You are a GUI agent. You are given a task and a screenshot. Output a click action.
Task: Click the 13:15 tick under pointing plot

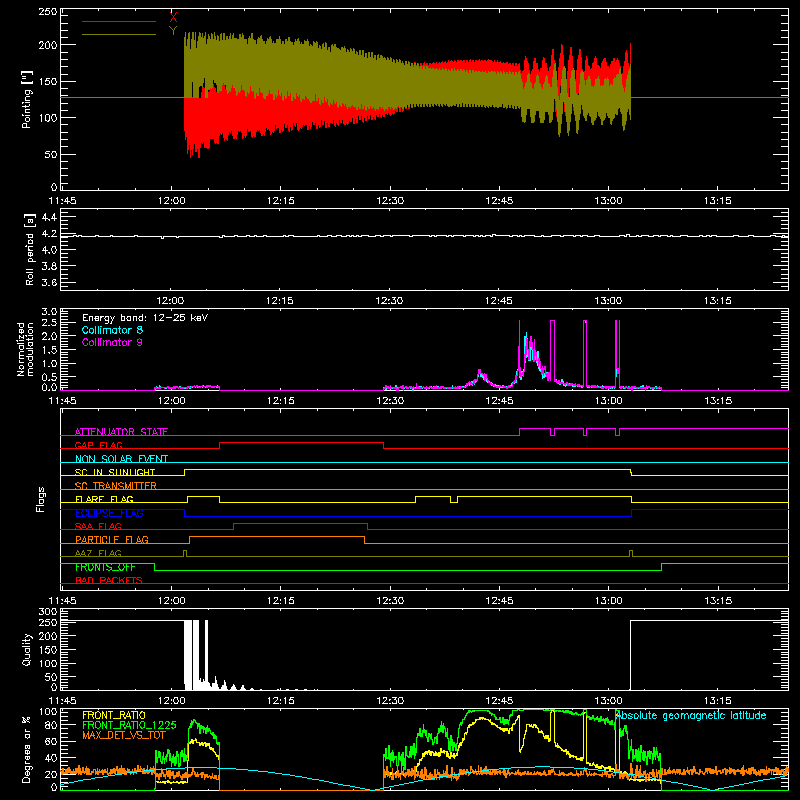[717, 201]
